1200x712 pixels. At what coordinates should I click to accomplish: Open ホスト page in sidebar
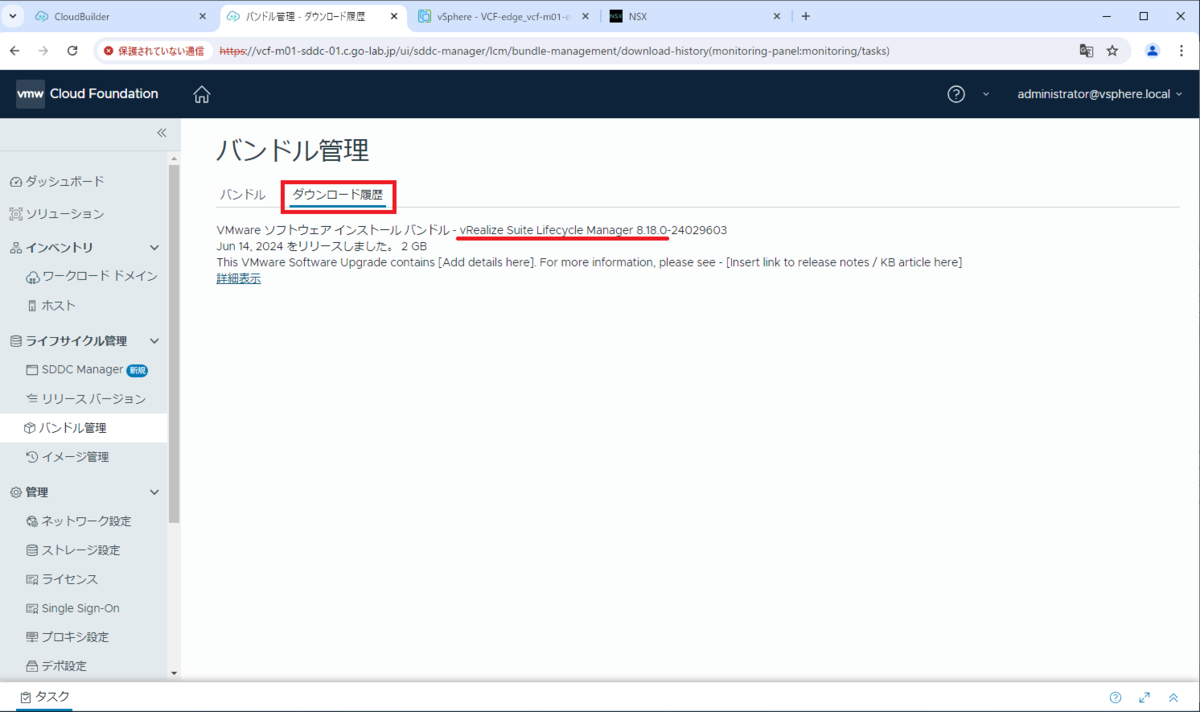[51, 305]
